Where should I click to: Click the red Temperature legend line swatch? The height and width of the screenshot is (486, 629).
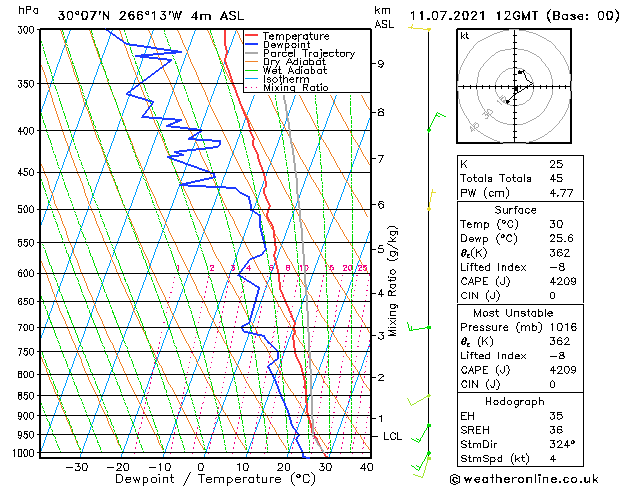tap(252, 36)
